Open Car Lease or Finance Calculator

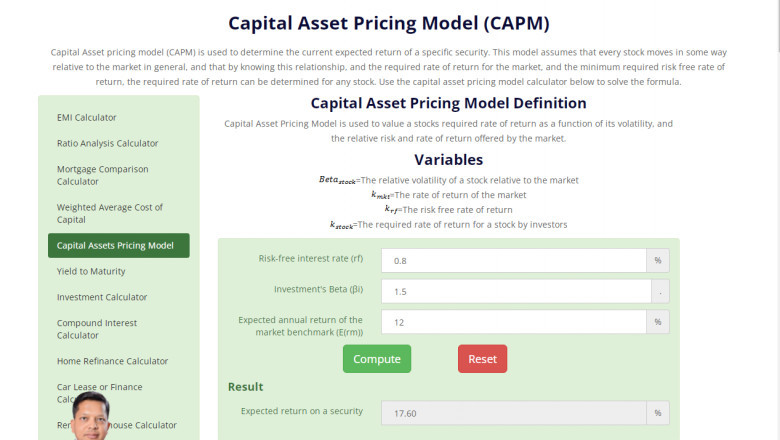100,388
